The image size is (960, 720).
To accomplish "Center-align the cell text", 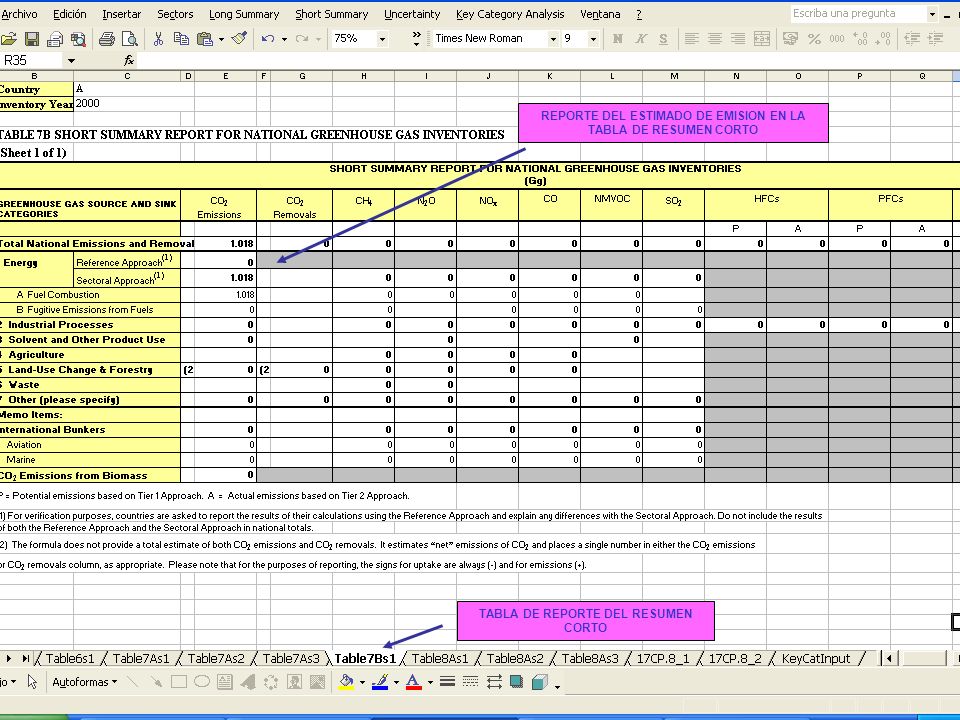I will tap(714, 39).
